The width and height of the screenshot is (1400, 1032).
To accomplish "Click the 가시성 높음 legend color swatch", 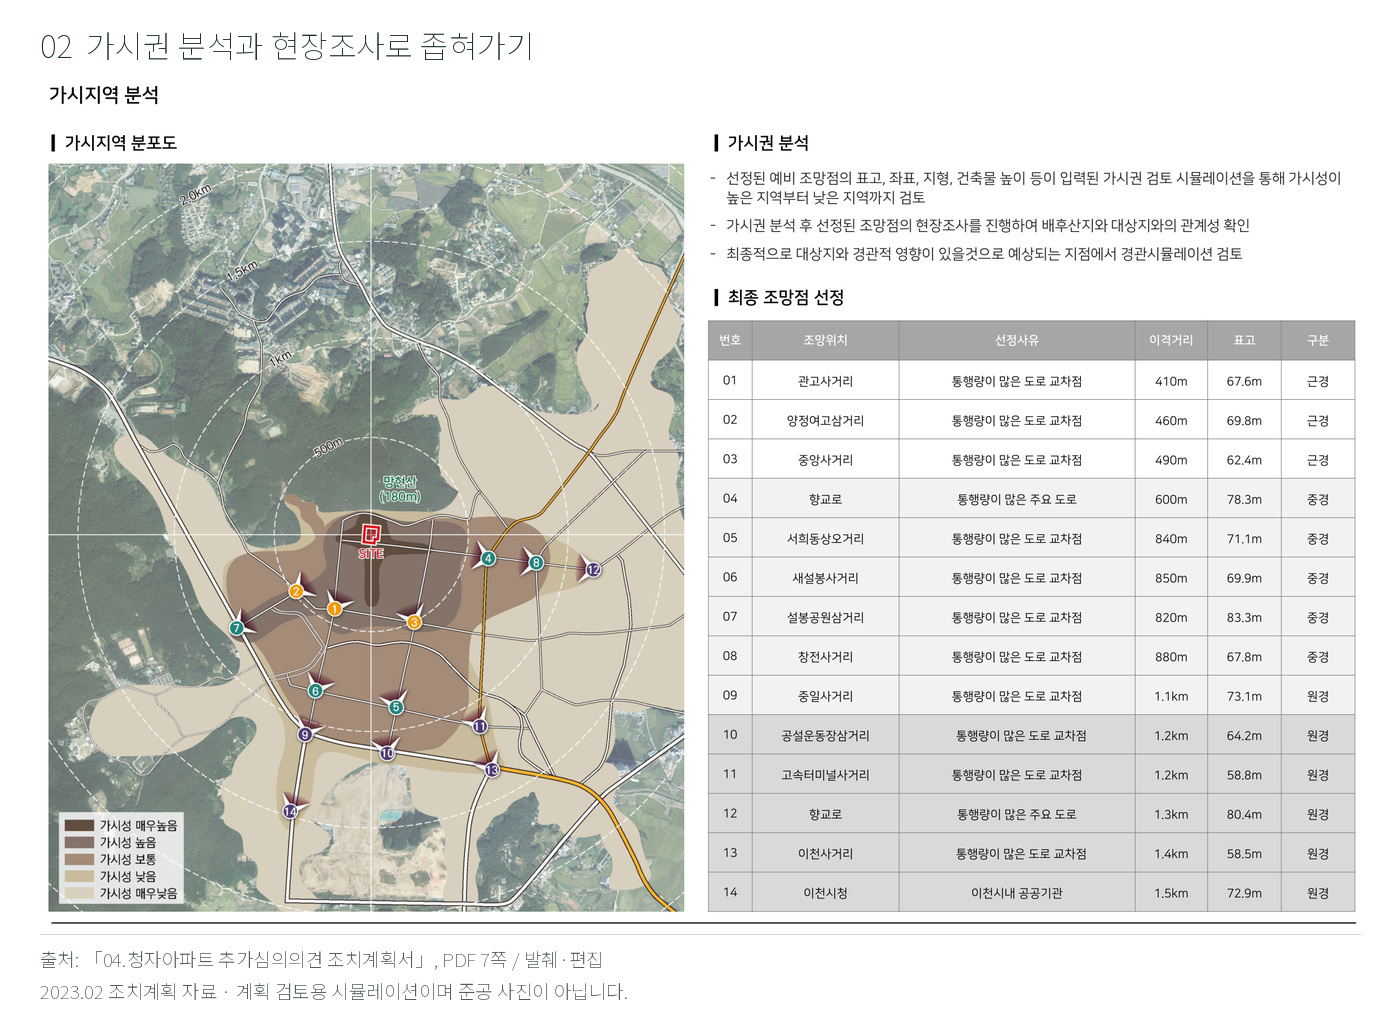I will [79, 843].
